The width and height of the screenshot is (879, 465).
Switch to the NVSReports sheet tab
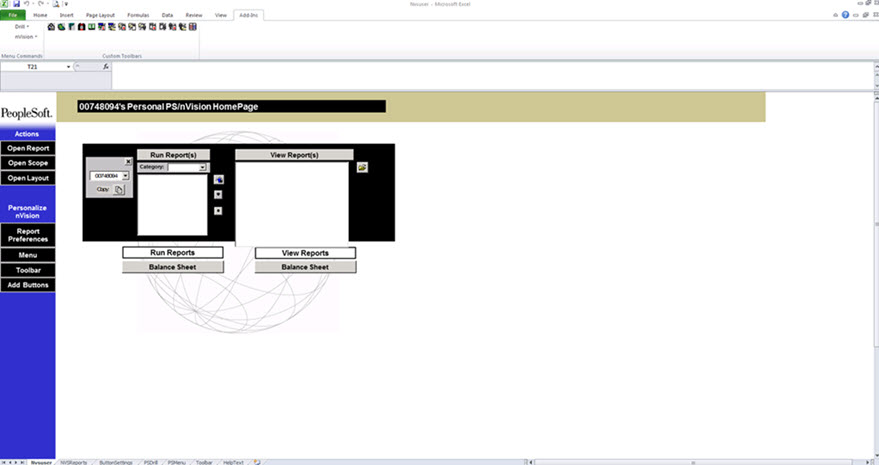click(73, 462)
